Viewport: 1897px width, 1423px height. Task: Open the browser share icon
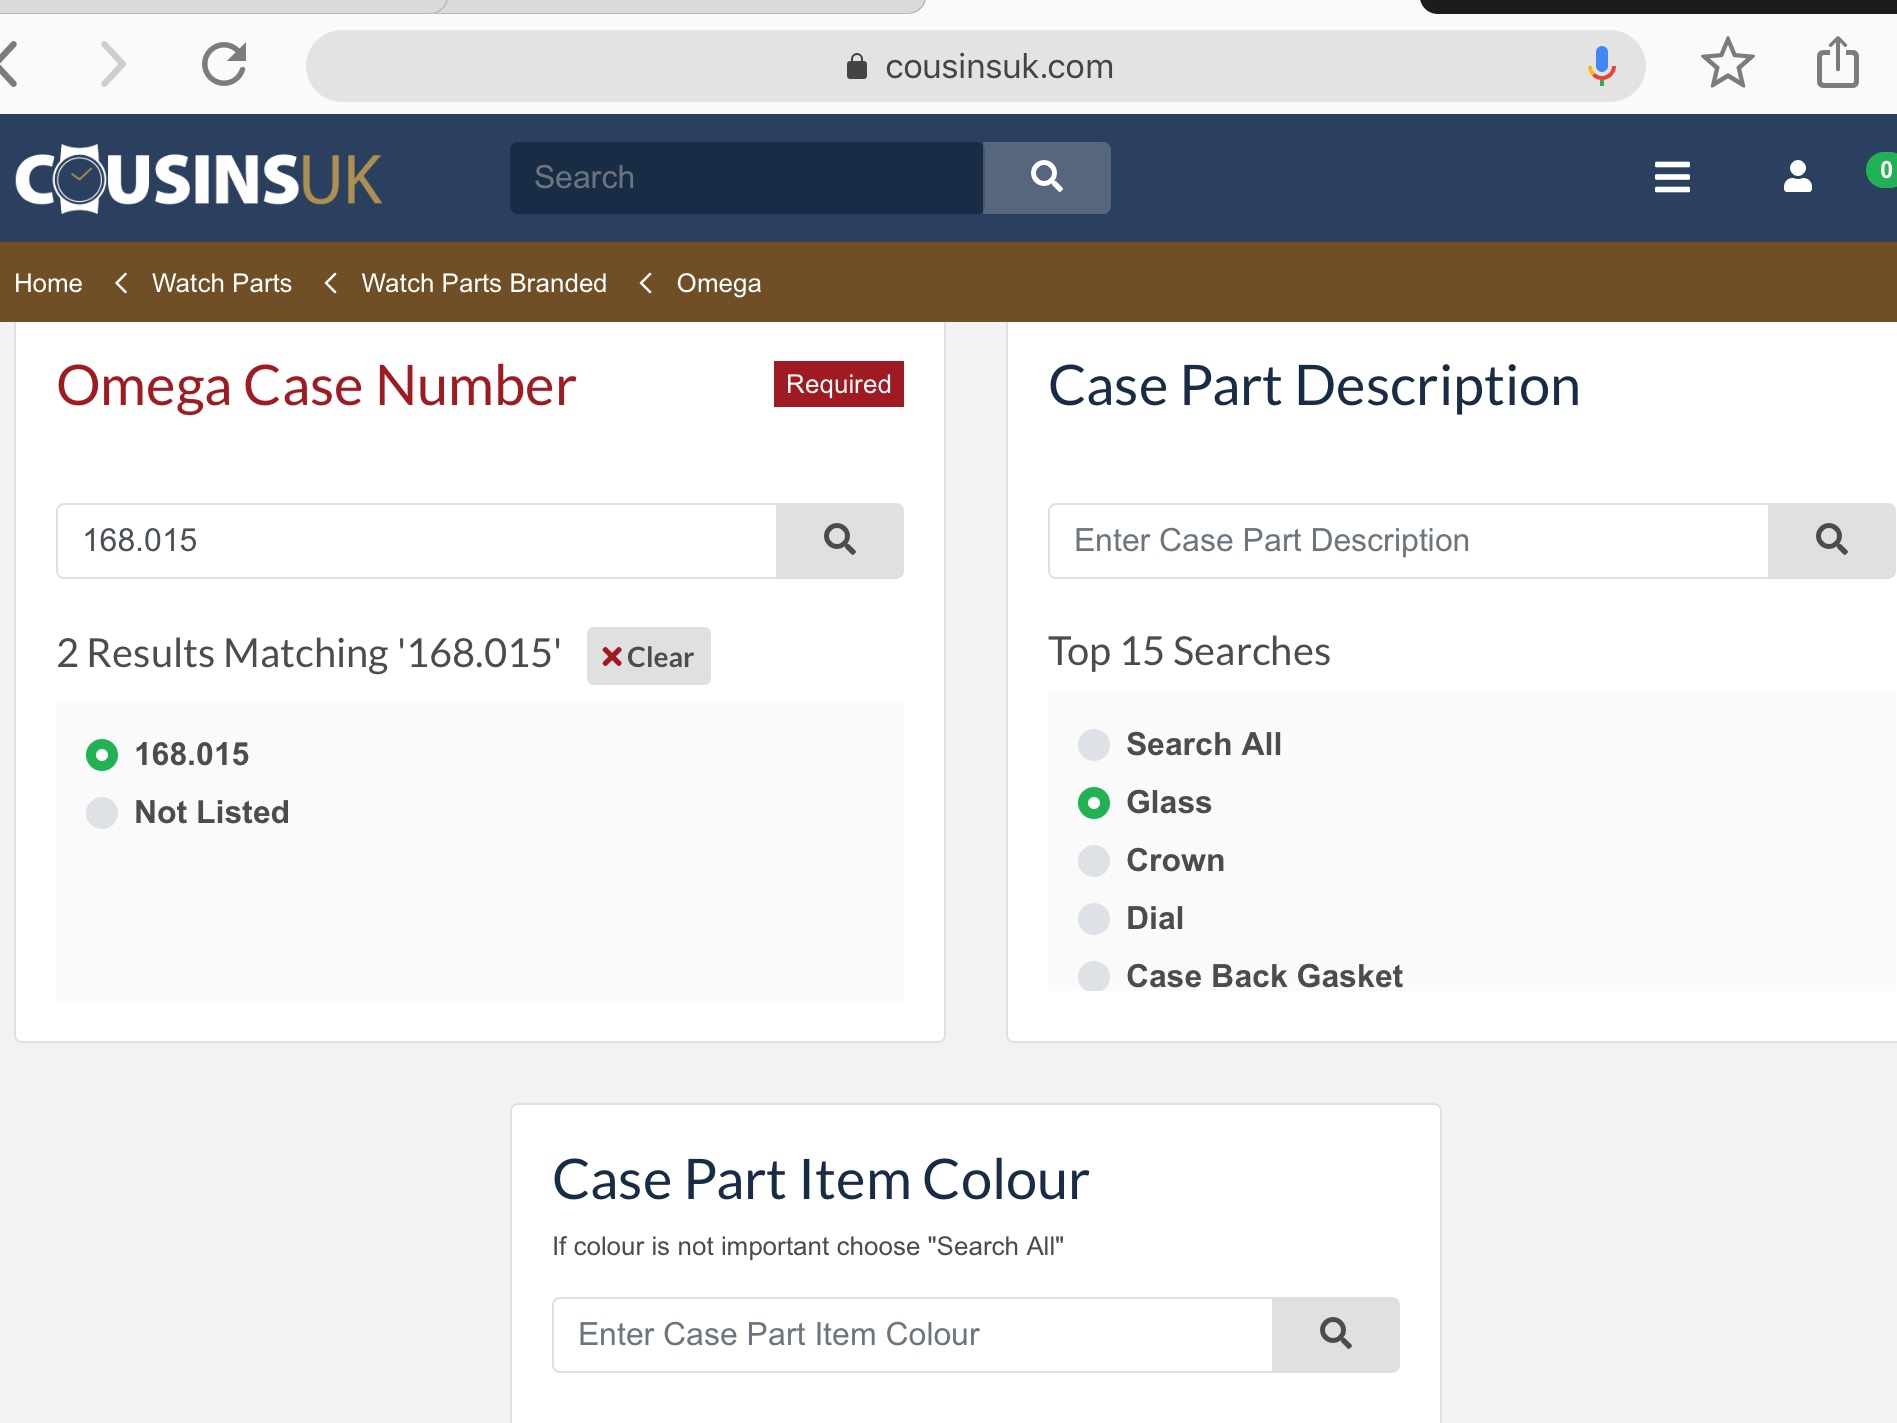[x=1837, y=63]
